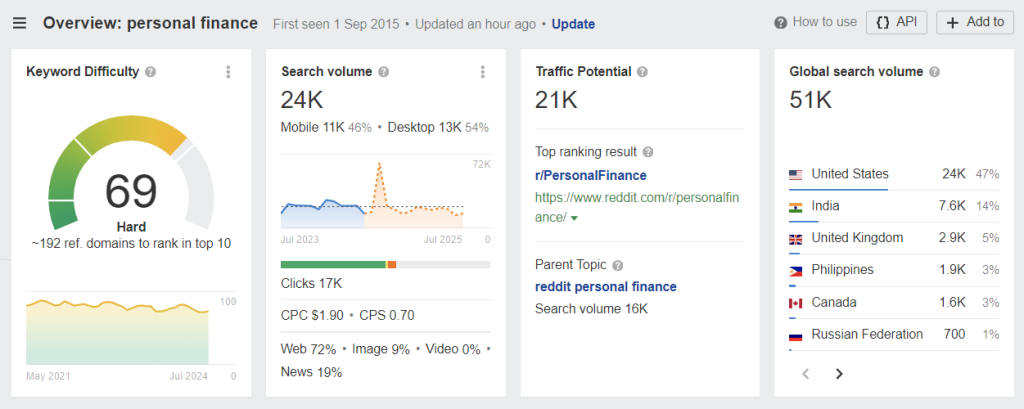Click the Russian Federation flag icon

click(x=795, y=336)
